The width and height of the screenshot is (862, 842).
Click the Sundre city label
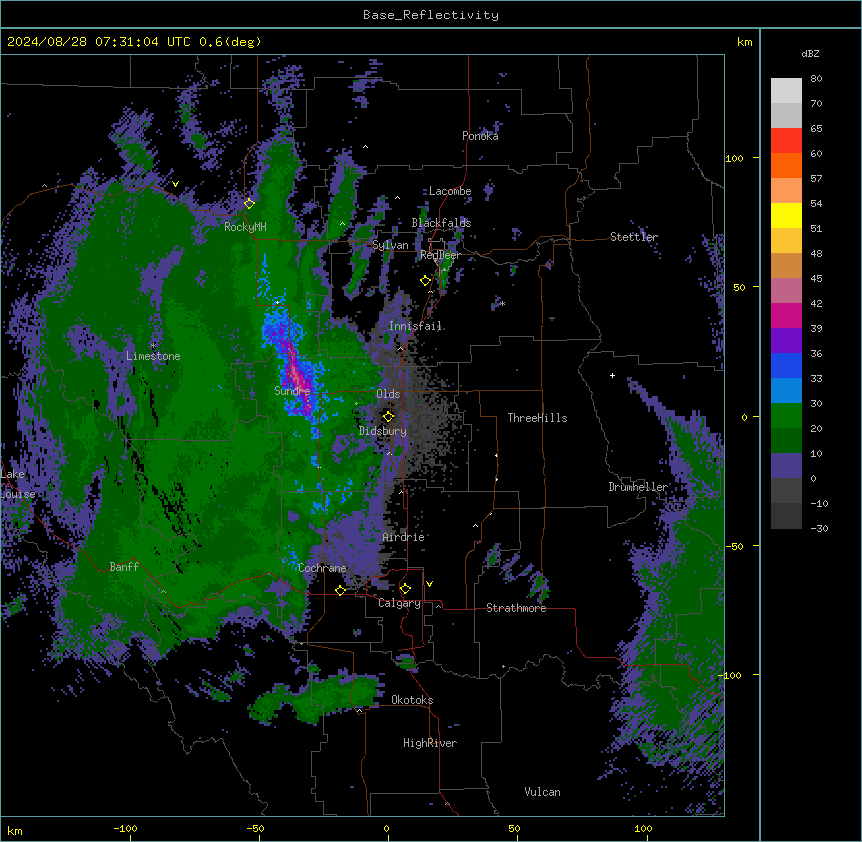(x=292, y=391)
